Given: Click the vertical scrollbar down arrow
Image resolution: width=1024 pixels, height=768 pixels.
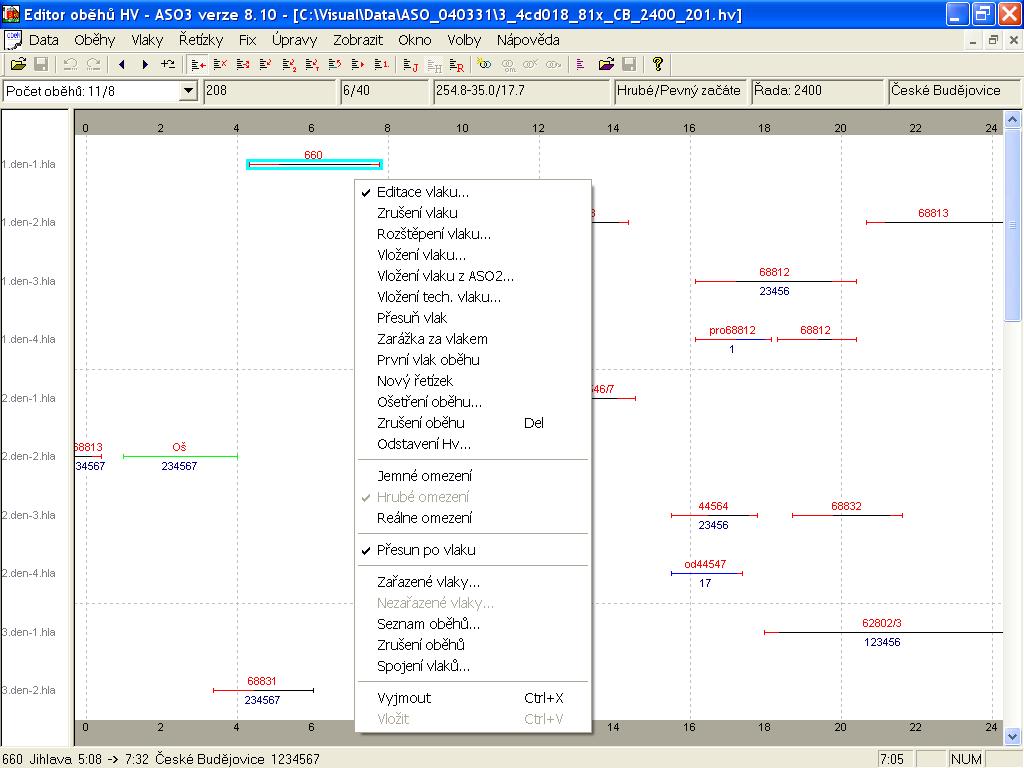Looking at the screenshot, I should (x=1013, y=736).
